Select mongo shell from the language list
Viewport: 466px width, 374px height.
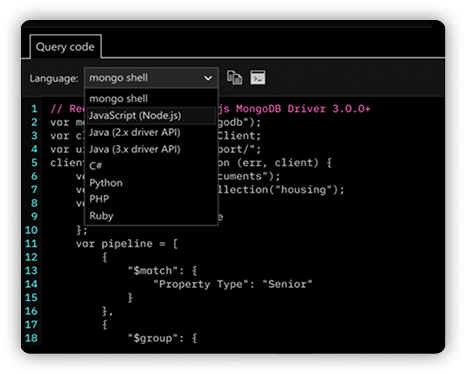click(151, 99)
